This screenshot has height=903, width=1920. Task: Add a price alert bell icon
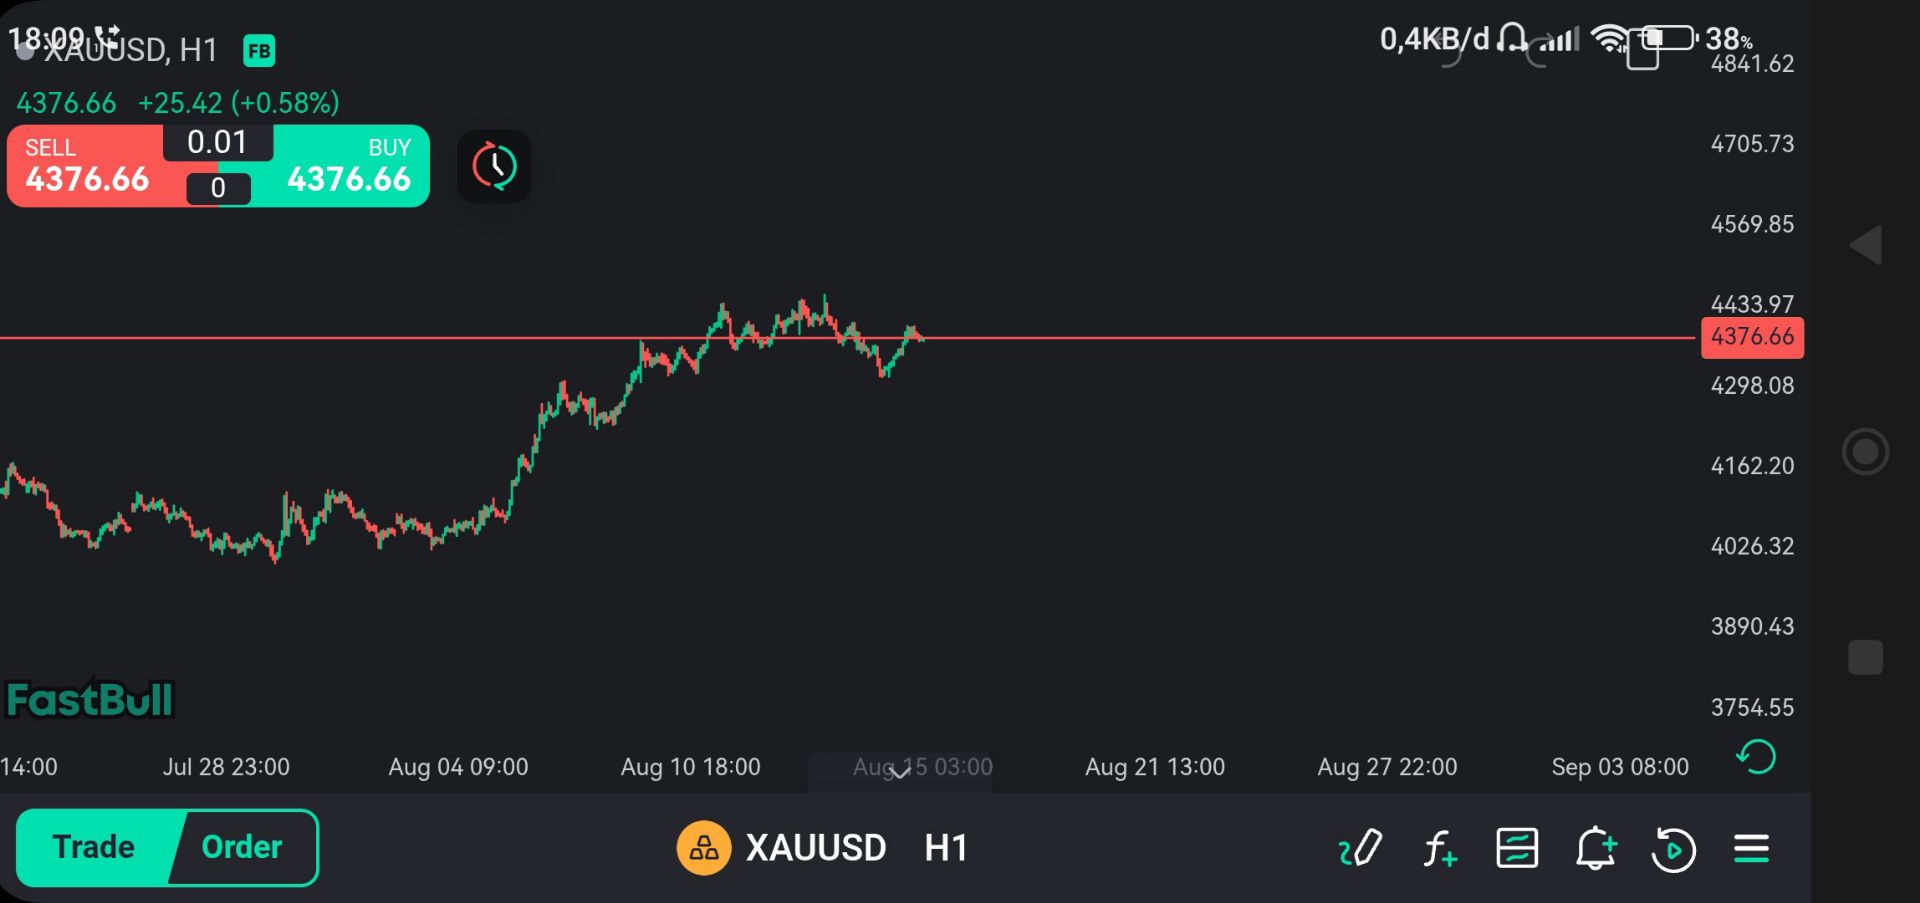pos(1596,848)
